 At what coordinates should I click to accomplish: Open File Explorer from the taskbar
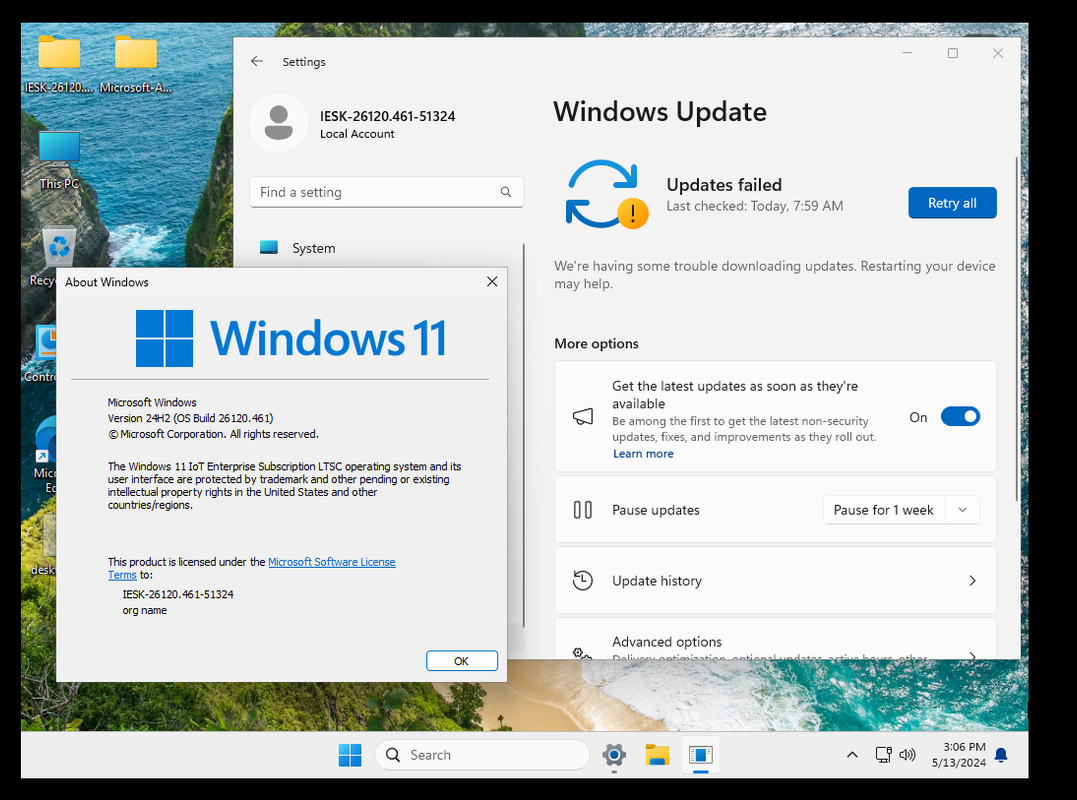point(657,755)
